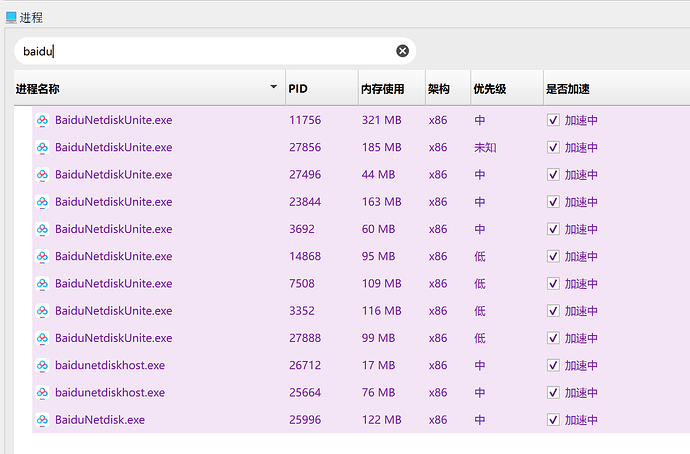Click the 进程 panel title
Viewport: 690px width, 454px height.
tap(31, 18)
